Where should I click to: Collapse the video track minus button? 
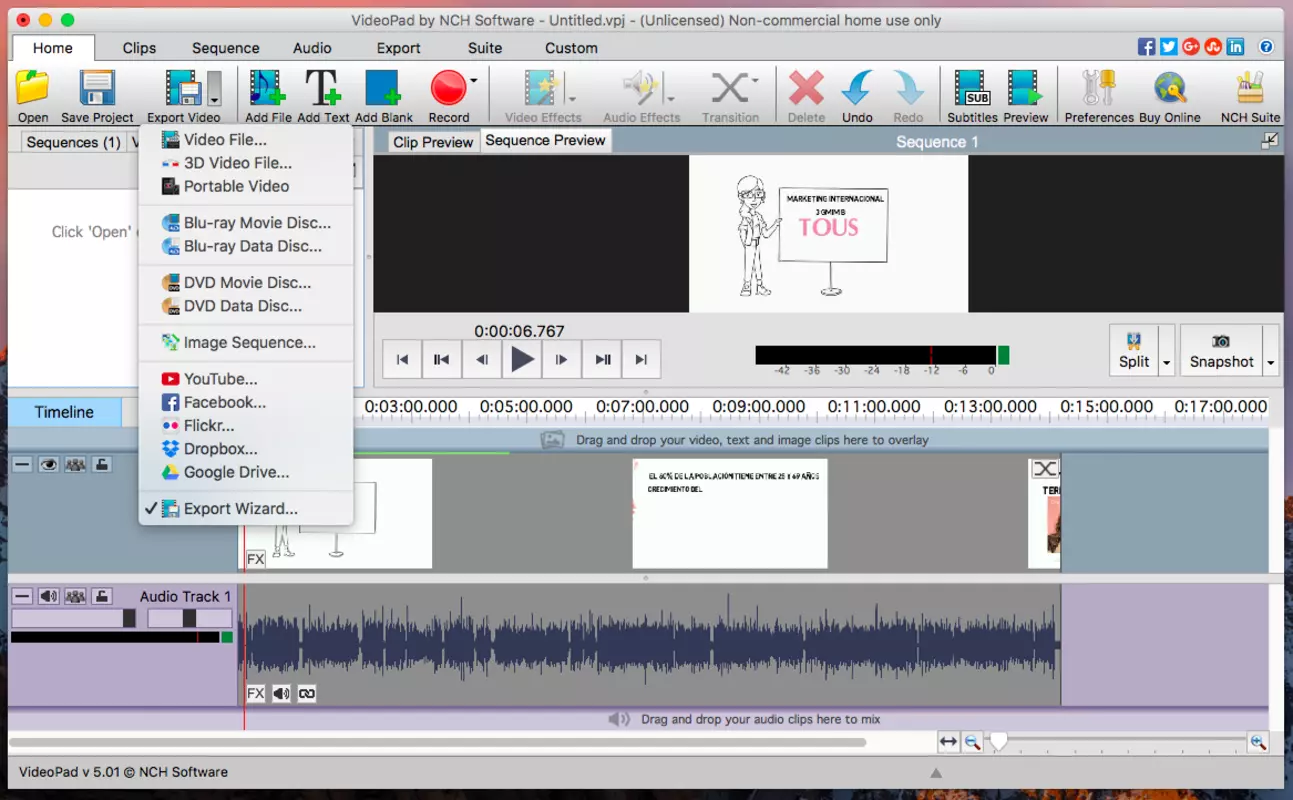pos(22,464)
